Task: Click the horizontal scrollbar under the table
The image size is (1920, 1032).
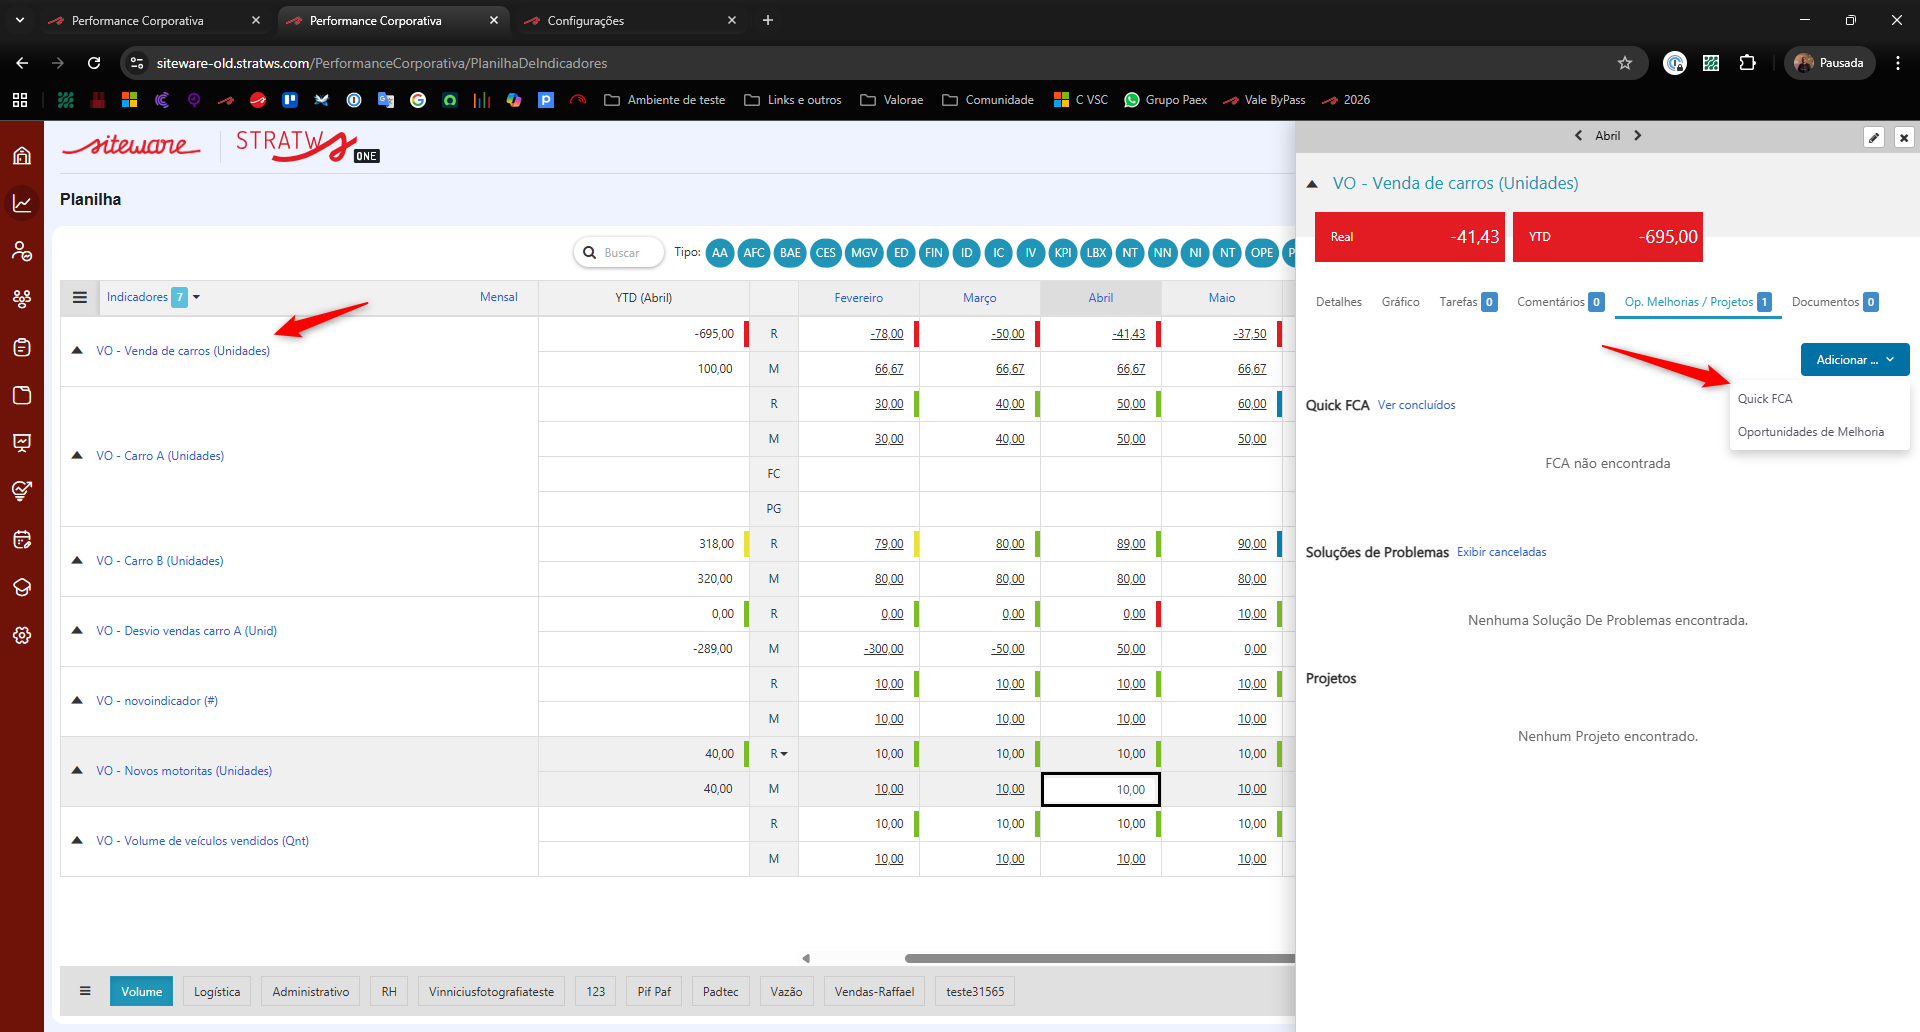Action: pyautogui.click(x=1099, y=958)
